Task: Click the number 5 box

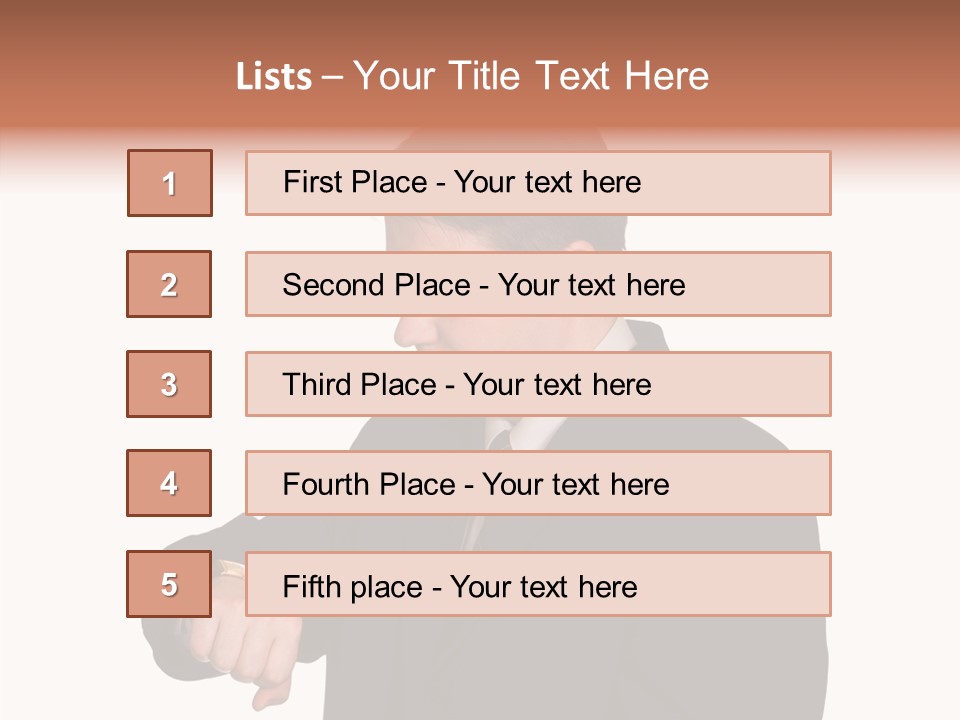Action: tap(169, 584)
